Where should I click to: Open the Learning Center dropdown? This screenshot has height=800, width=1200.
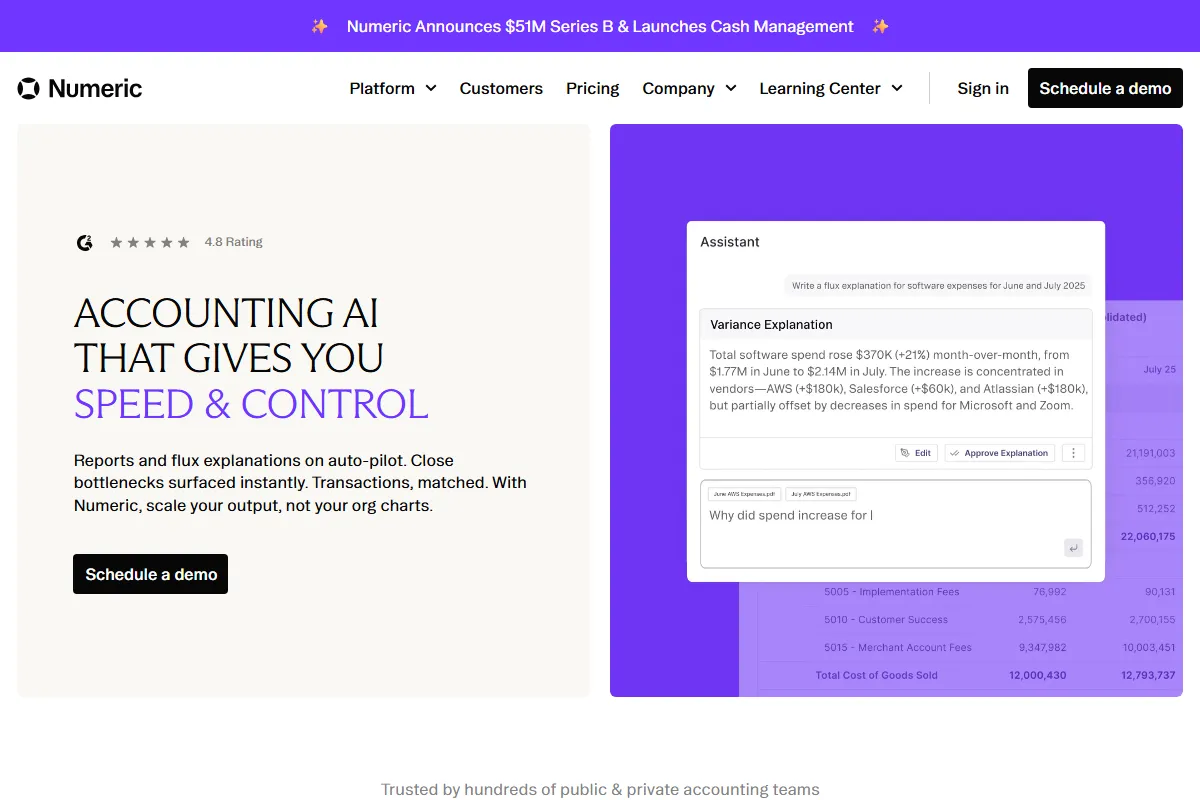point(830,88)
